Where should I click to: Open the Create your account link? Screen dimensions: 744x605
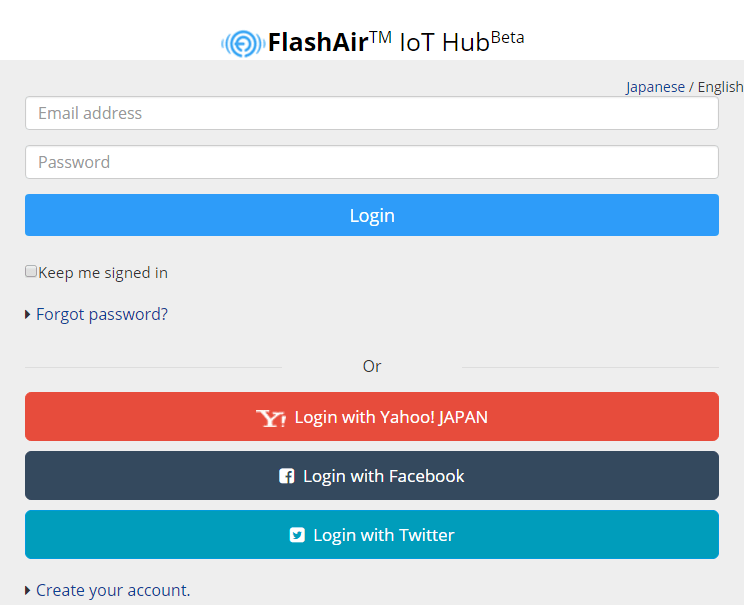click(x=113, y=591)
